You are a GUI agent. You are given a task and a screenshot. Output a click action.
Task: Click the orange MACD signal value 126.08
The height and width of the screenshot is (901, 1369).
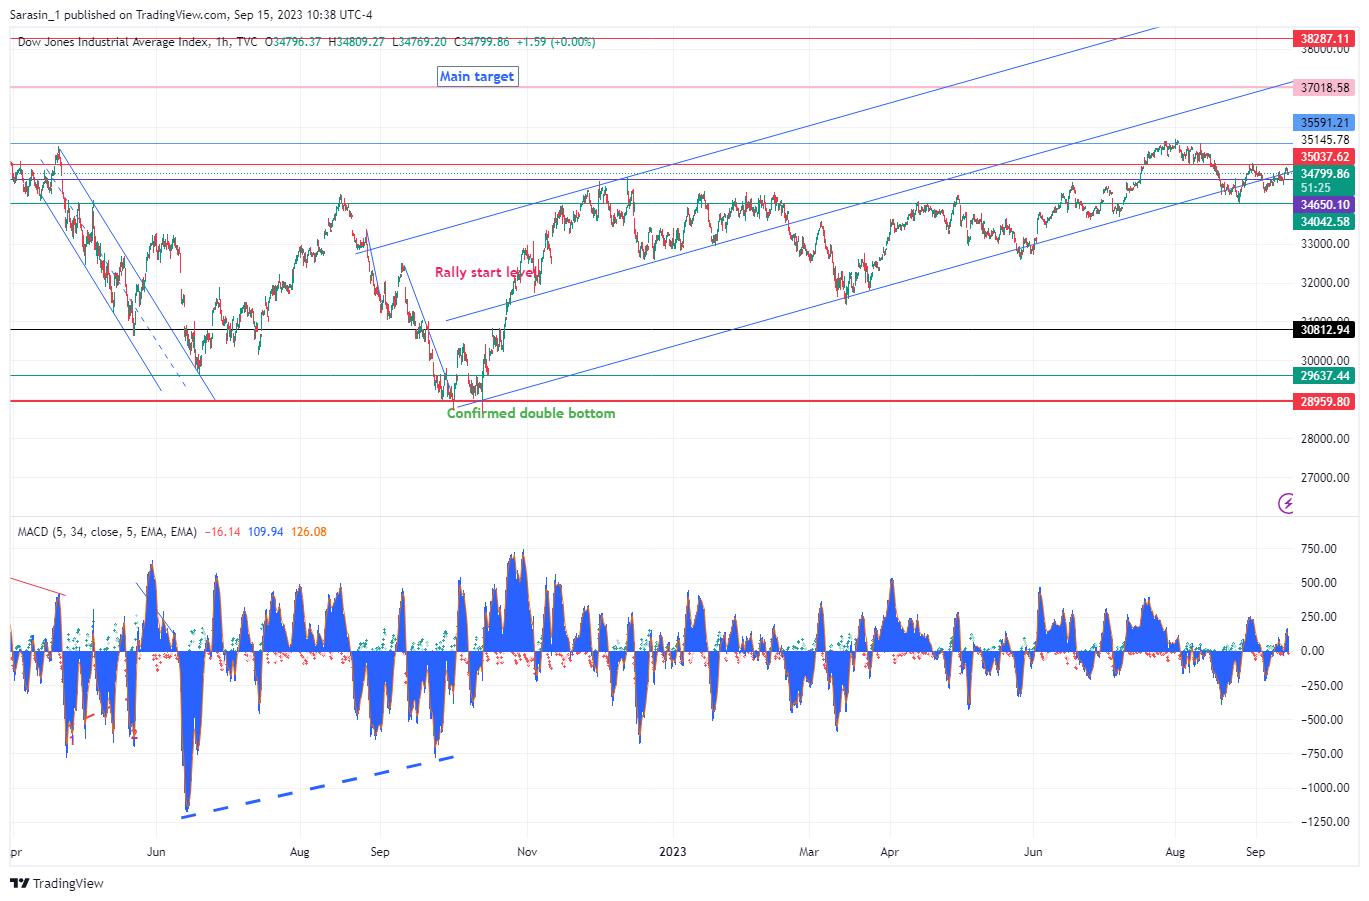(x=309, y=532)
